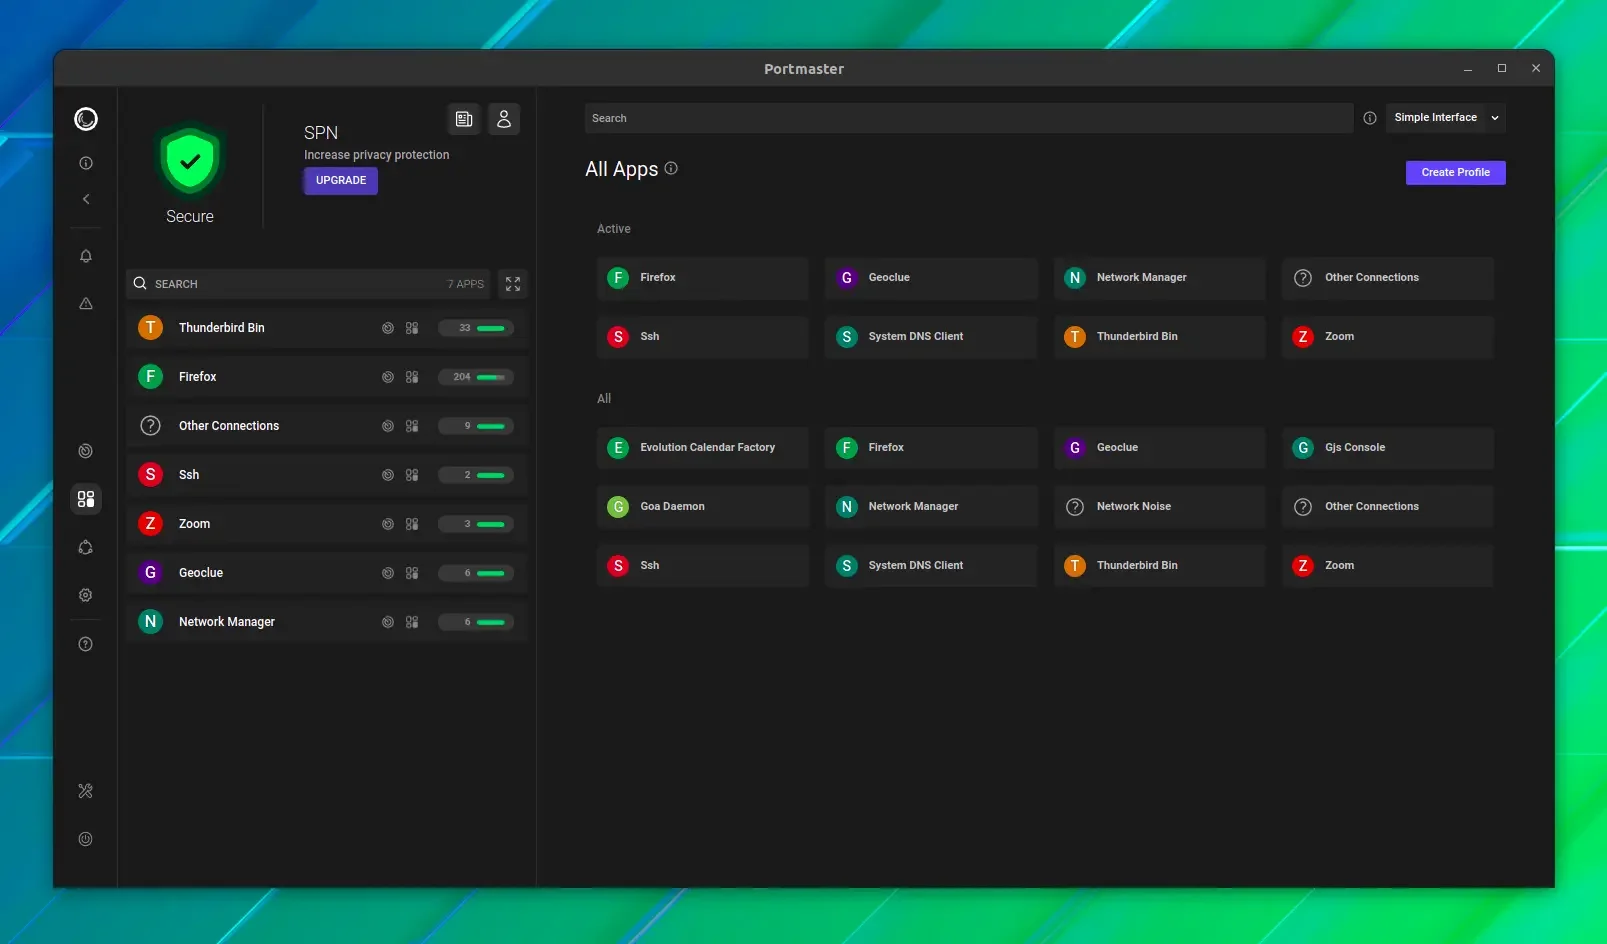
Task: Open the Ssh card under Active
Action: coord(703,337)
